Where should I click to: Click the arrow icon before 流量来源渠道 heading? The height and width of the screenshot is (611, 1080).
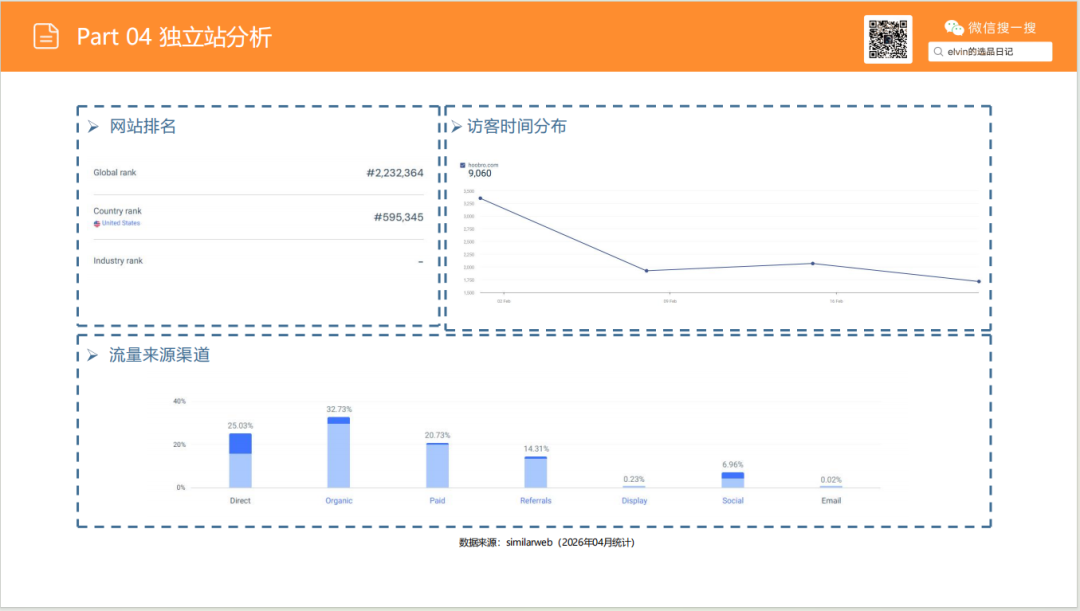[91, 354]
